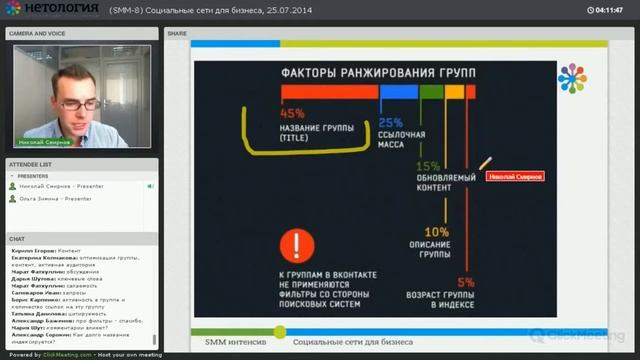Click the avatar icon next to Николай Смирнов
The height and width of the screenshot is (360, 640).
(x=13, y=187)
